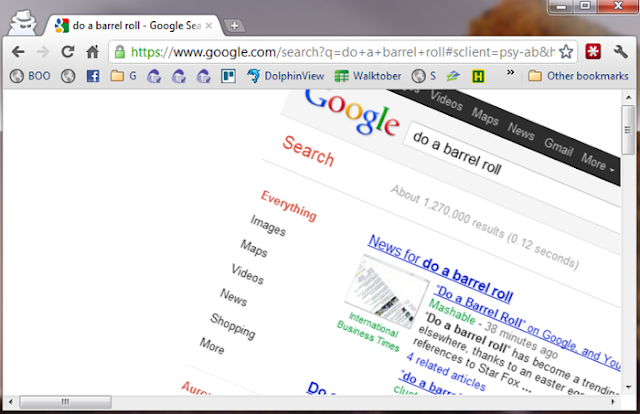Focus the Google search box
640x414 pixels.
coord(510,162)
